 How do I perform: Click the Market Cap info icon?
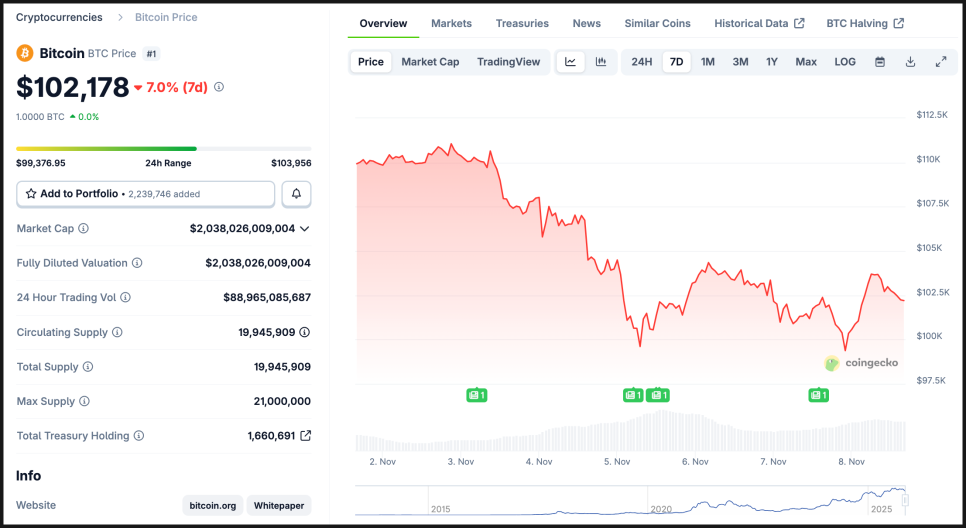click(84, 229)
